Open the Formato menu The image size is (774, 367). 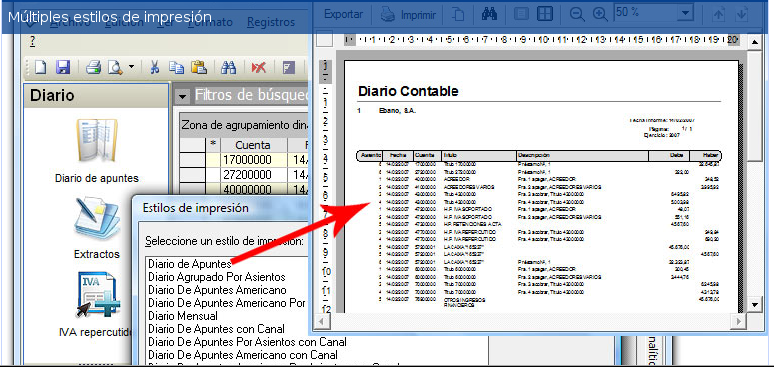click(210, 22)
